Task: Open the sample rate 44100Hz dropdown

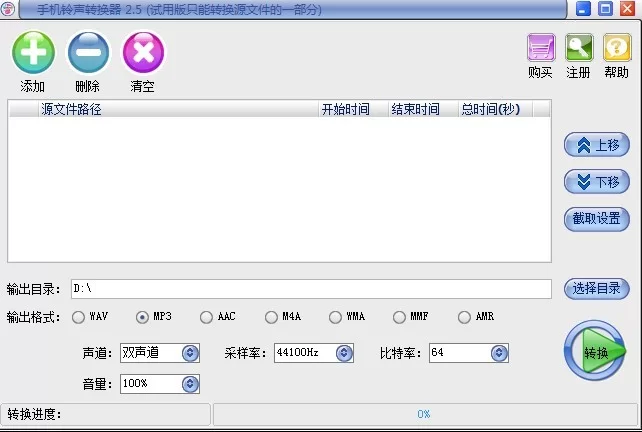Action: coord(344,353)
